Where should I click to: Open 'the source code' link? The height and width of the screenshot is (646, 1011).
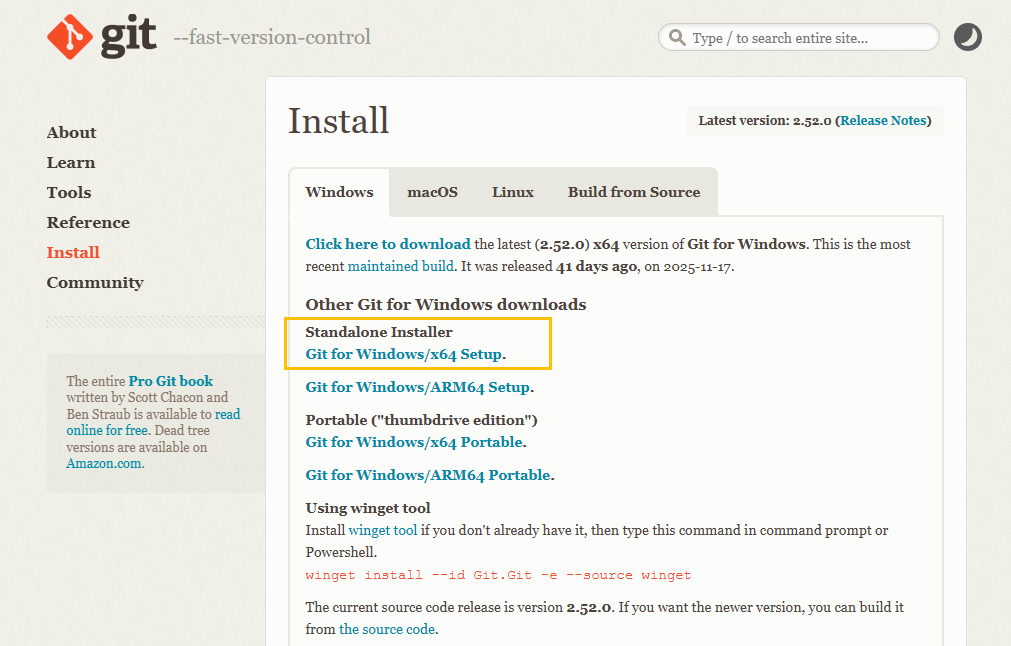[x=387, y=629]
